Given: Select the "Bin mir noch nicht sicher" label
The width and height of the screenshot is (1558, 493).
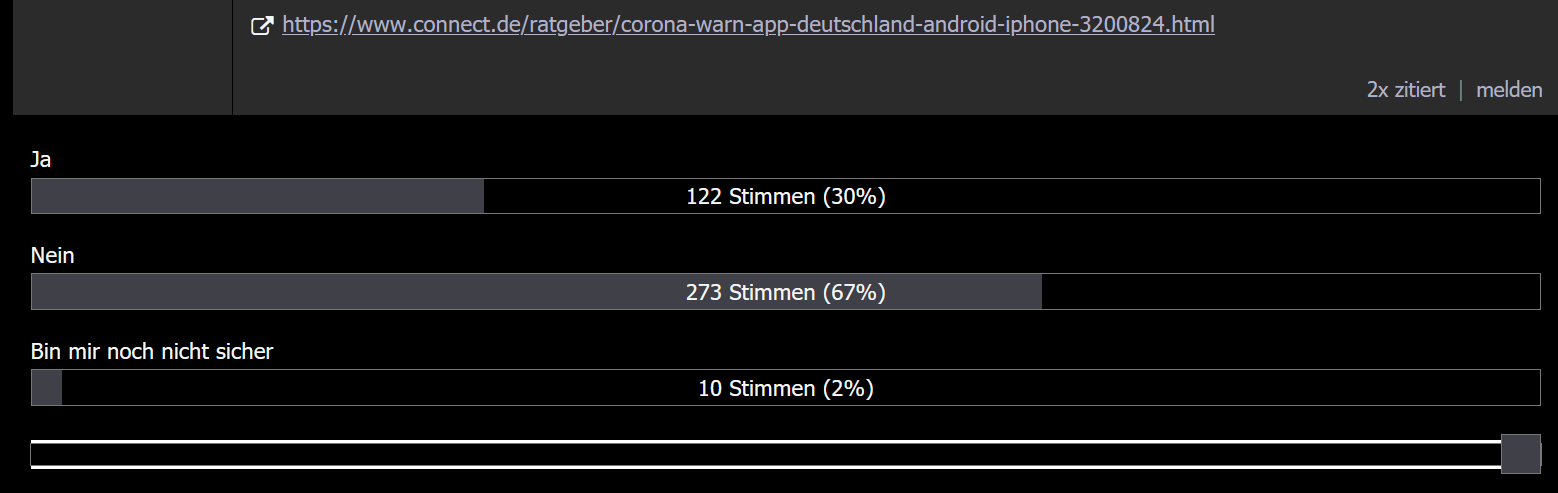Looking at the screenshot, I should click(152, 352).
